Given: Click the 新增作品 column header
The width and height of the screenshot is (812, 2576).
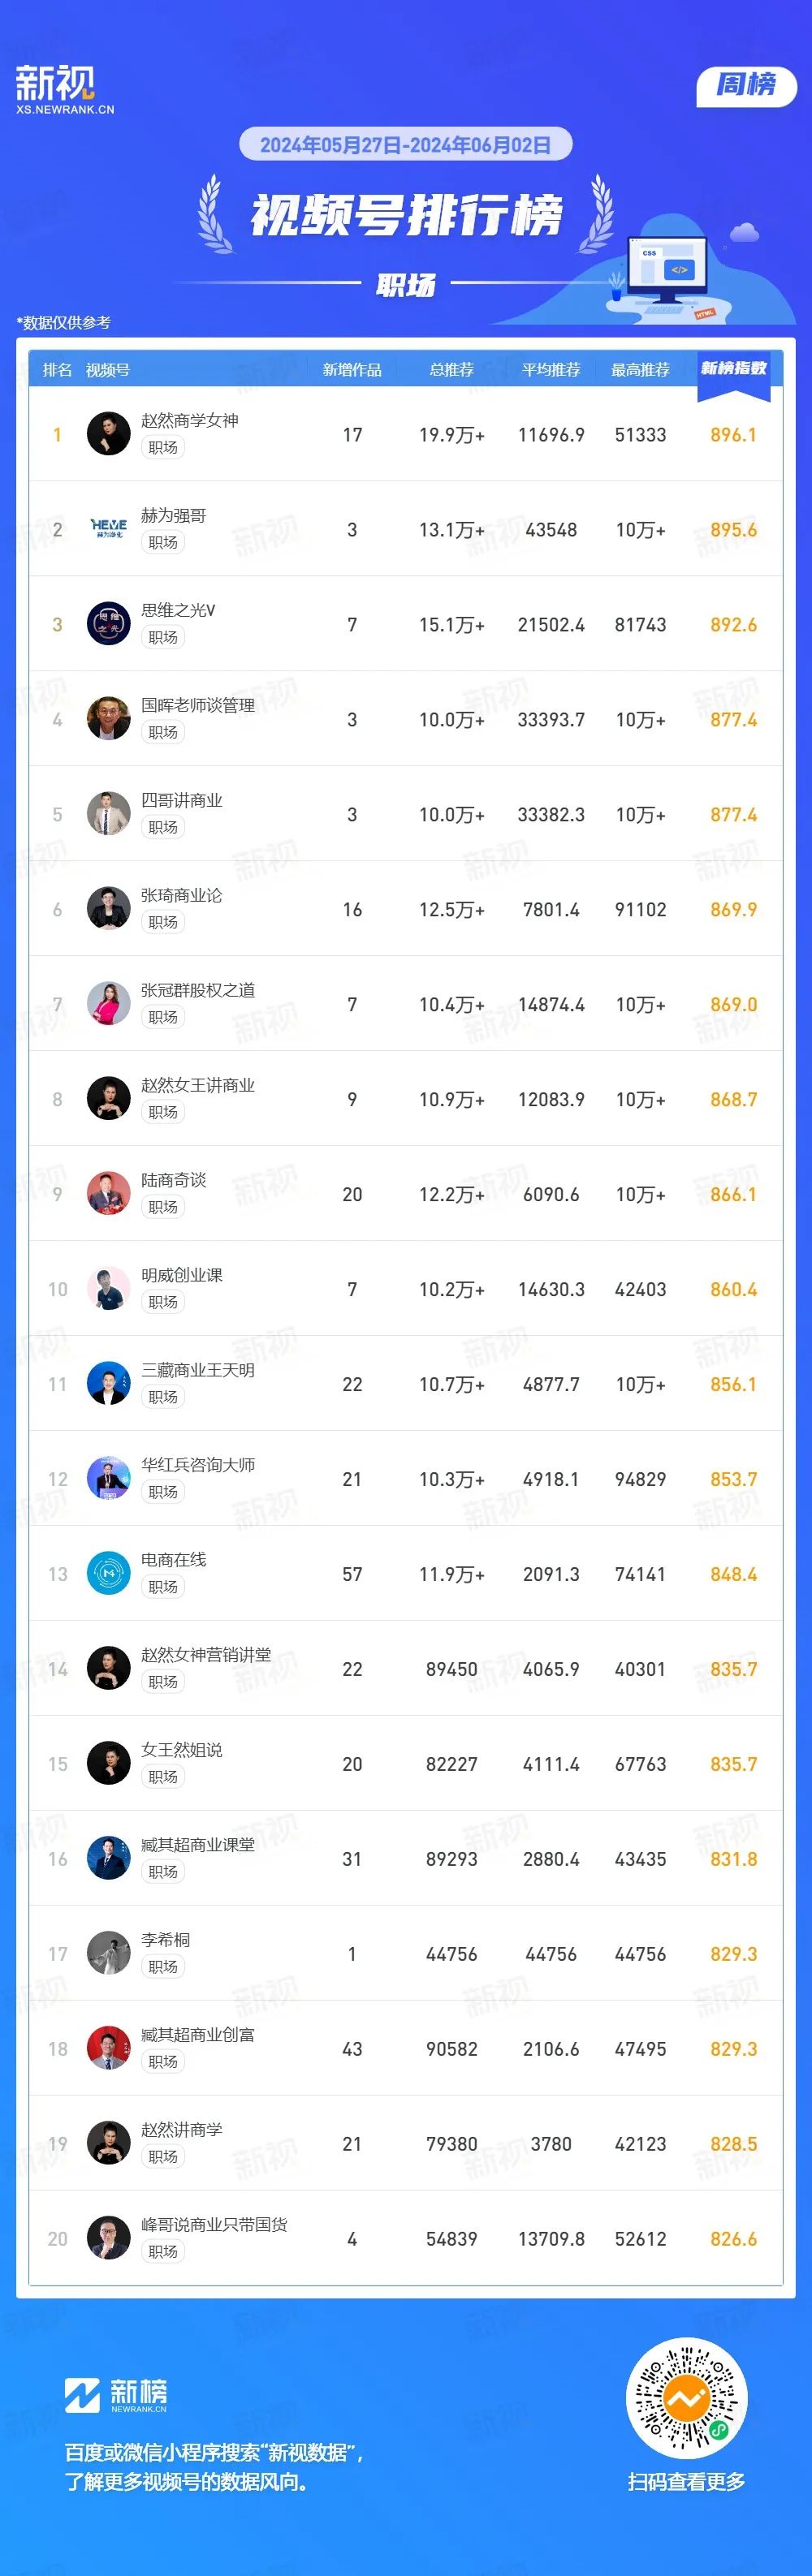Looking at the screenshot, I should 352,370.
